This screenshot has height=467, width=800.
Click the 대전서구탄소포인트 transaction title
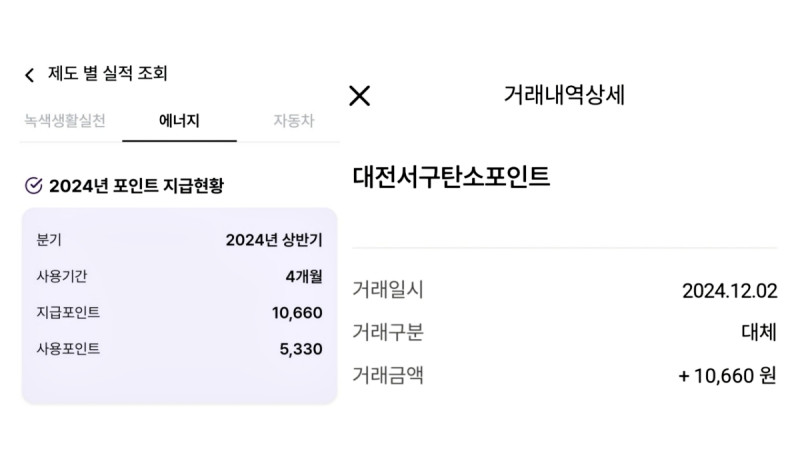pos(451,177)
